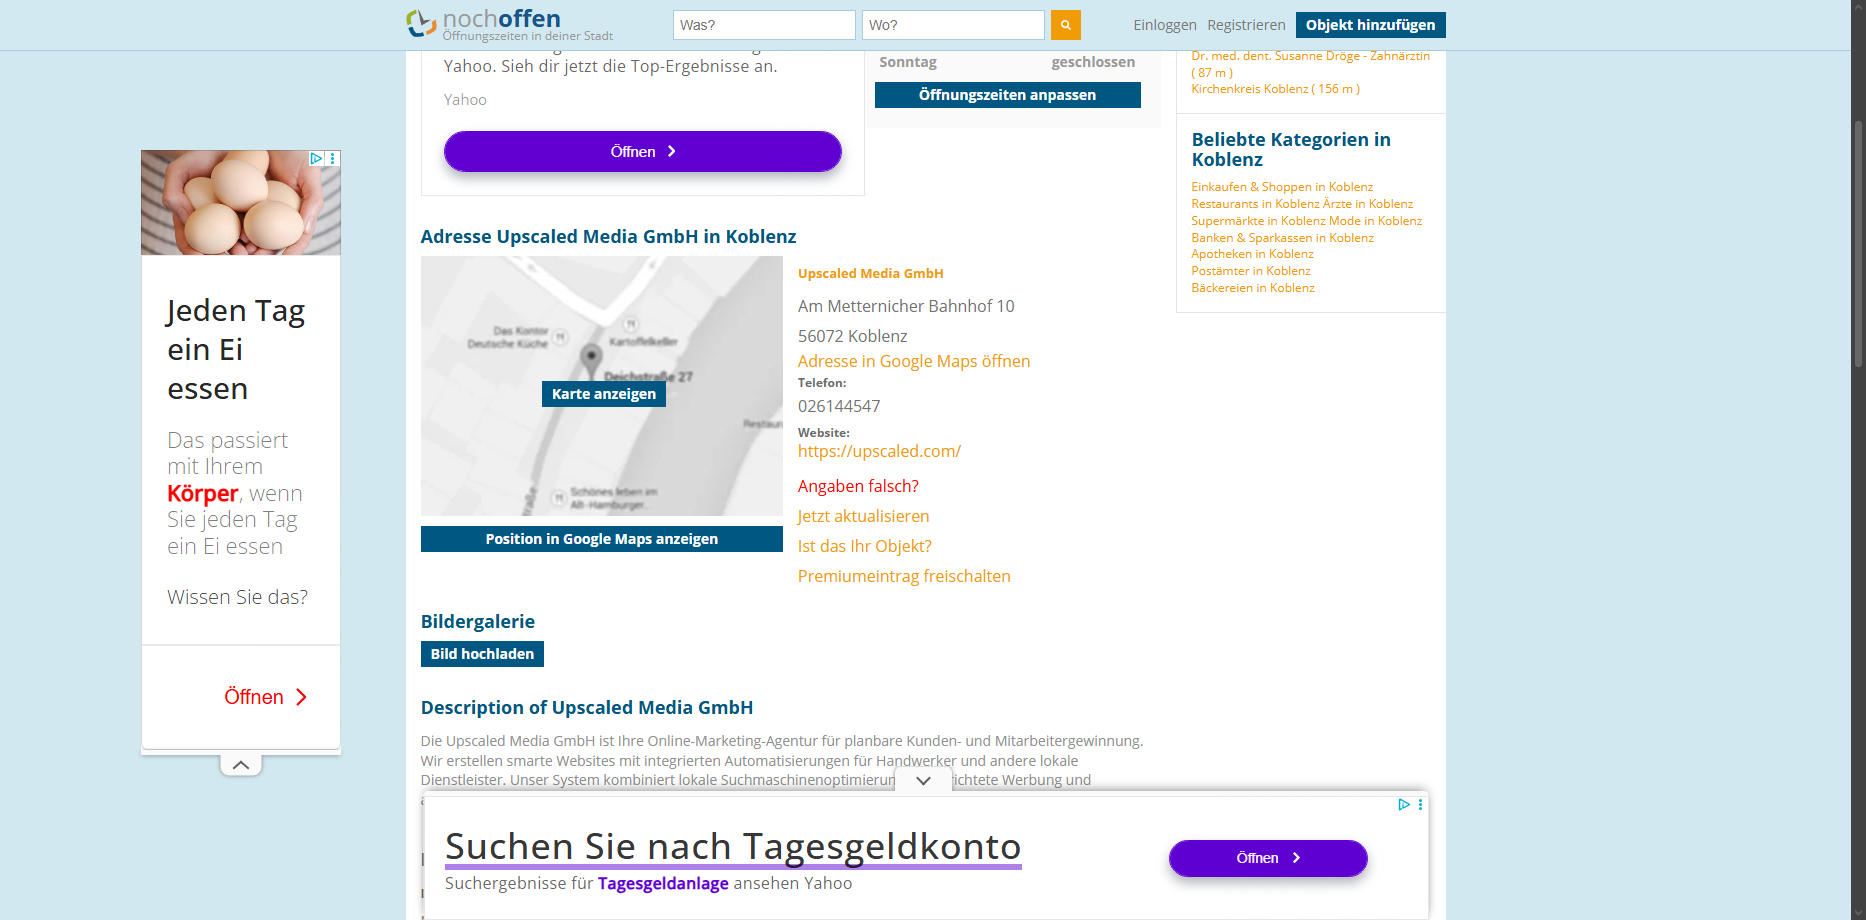Click Position in Google Maps anzeigen
The height and width of the screenshot is (920, 1866).
(601, 539)
